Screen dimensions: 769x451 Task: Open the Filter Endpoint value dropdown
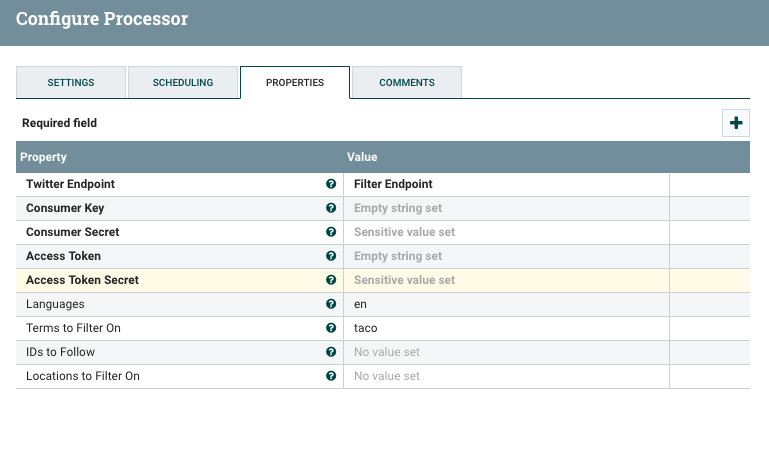click(x=505, y=184)
